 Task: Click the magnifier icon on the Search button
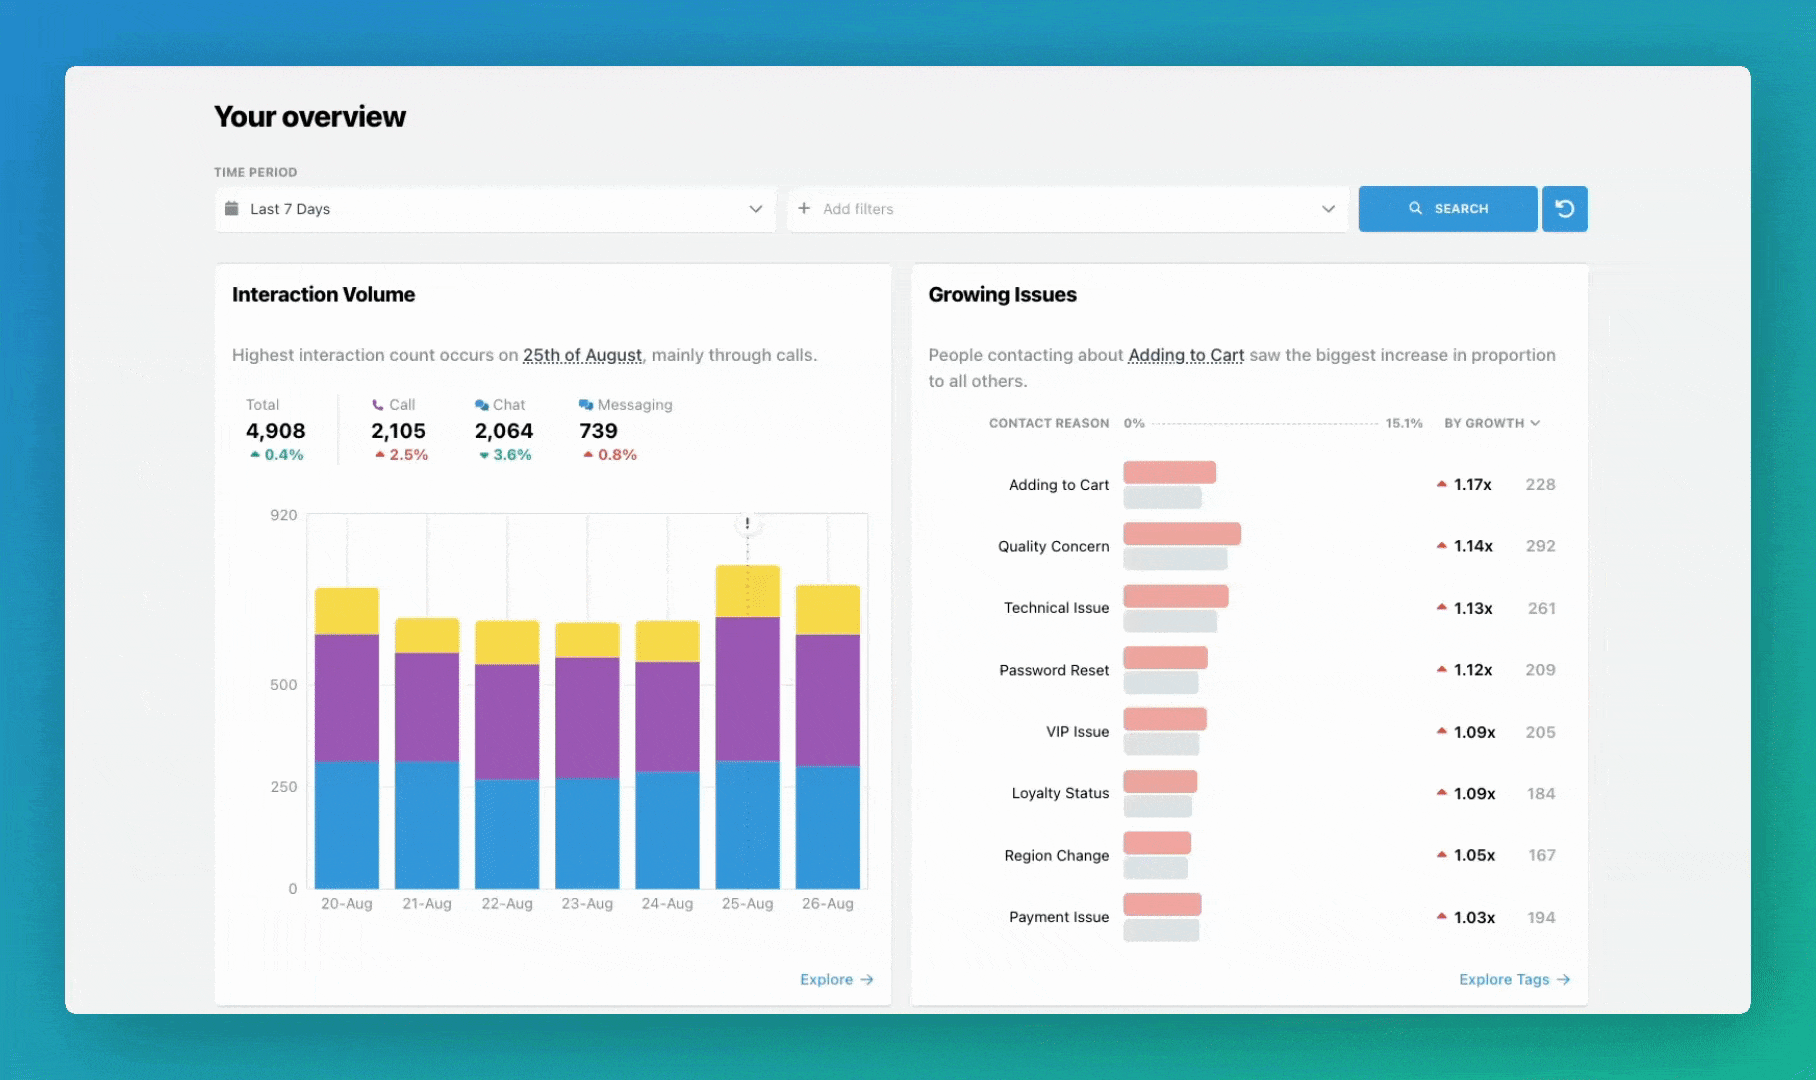[x=1416, y=208]
